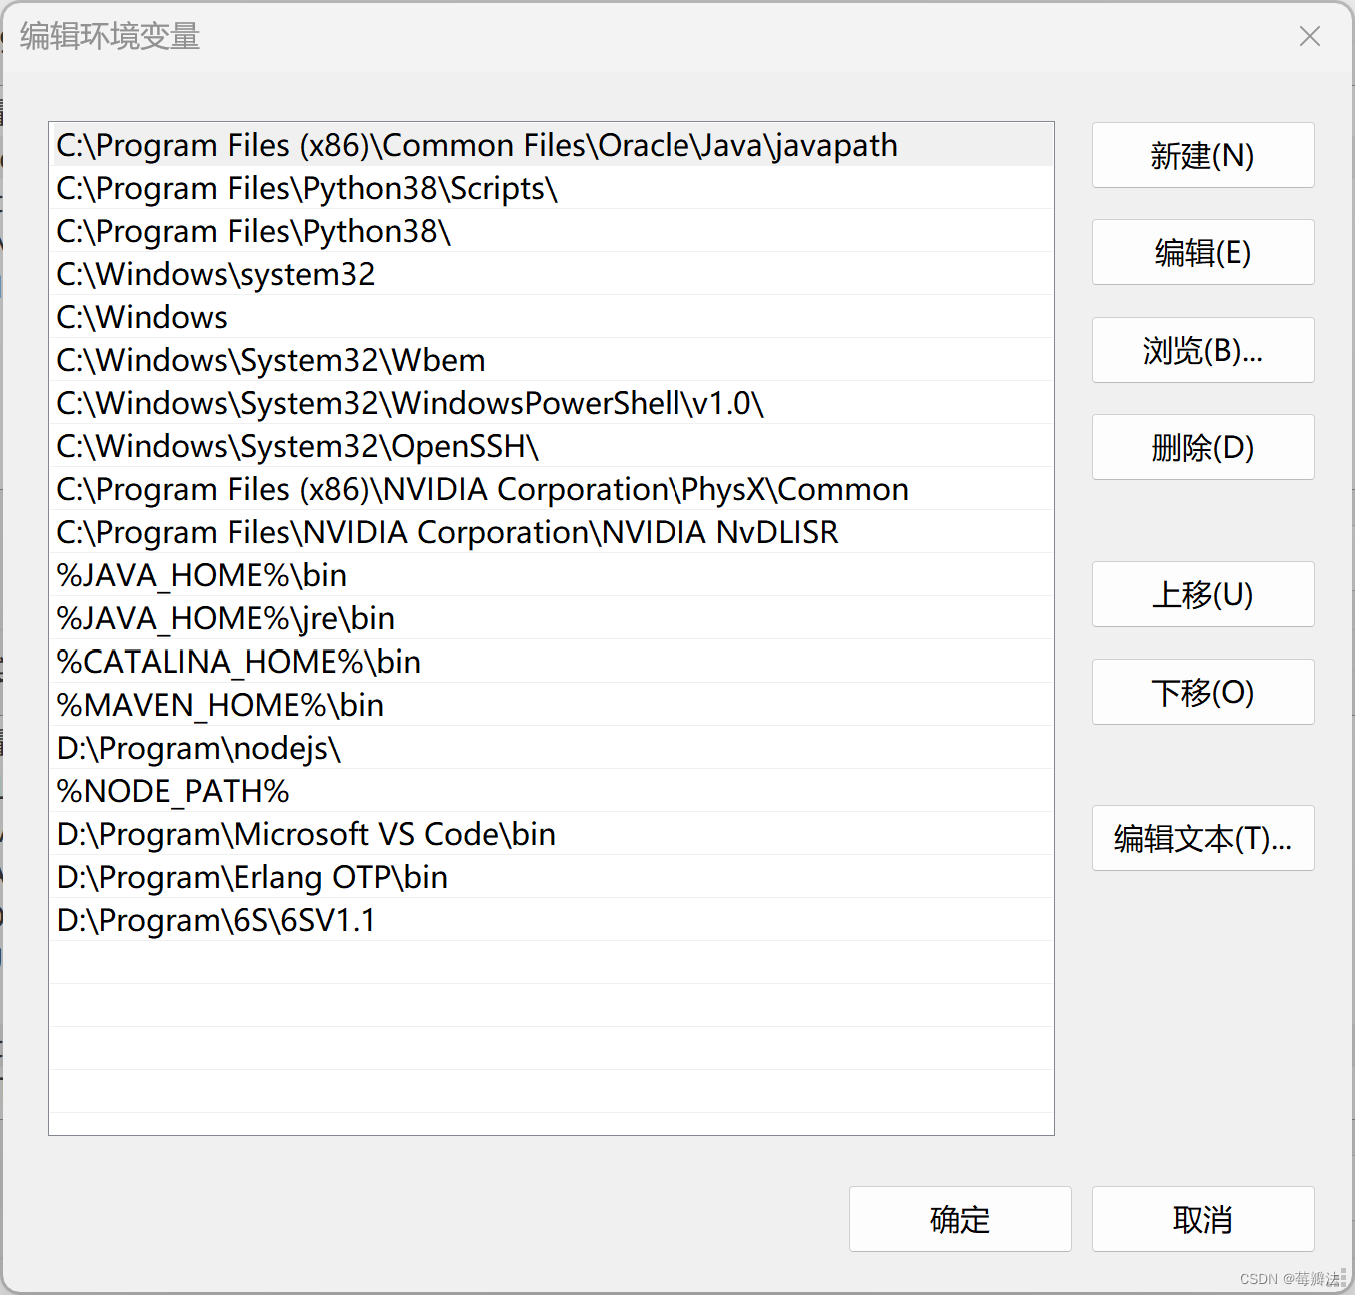Move entry up with 上移(U)
The image size is (1355, 1295).
1202,594
